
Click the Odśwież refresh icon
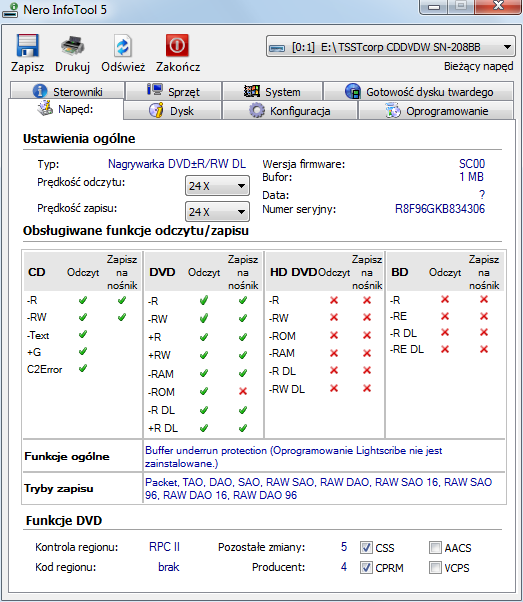[x=123, y=46]
